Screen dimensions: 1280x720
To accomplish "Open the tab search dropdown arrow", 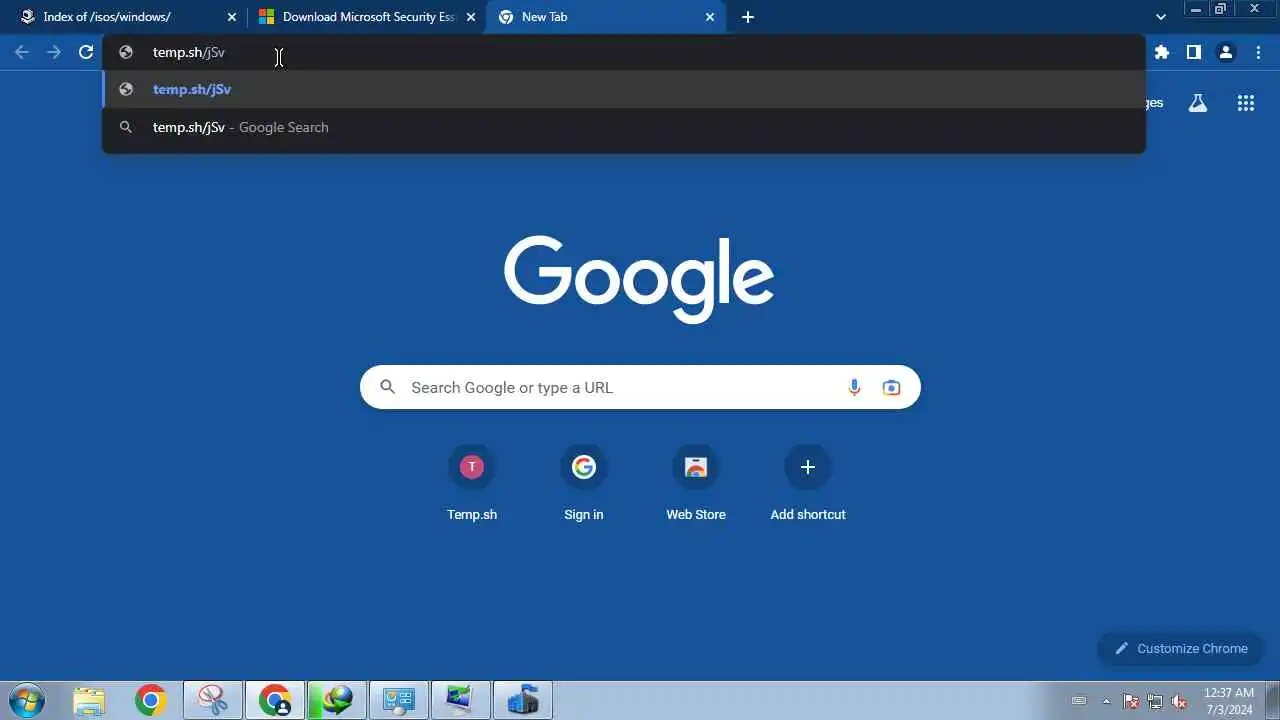I will coord(1161,17).
